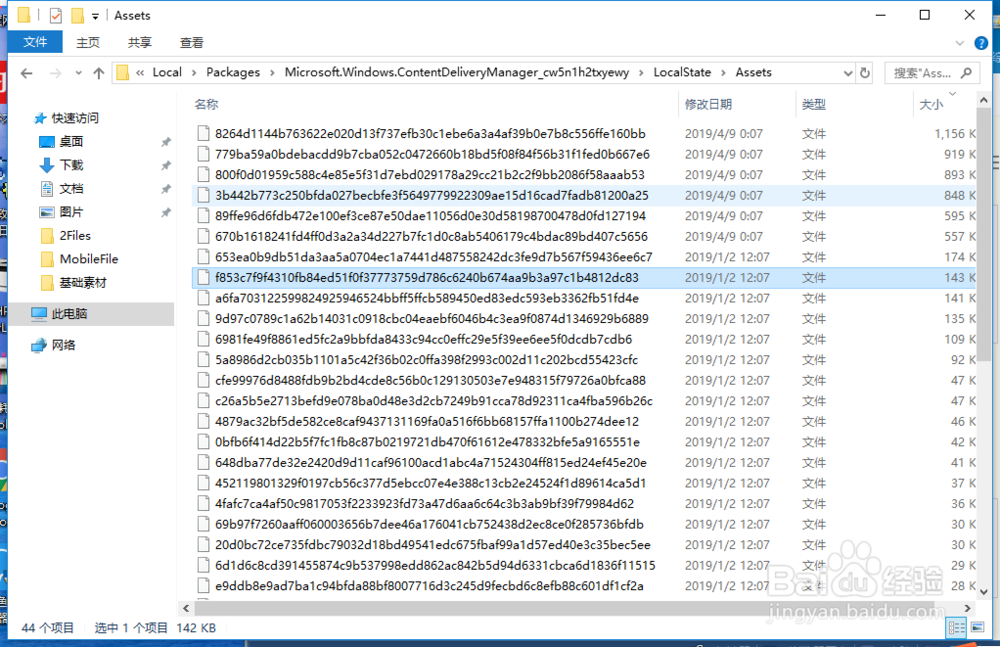Switch to large thumbnails view icon
This screenshot has width=1000, height=647.
point(977,628)
